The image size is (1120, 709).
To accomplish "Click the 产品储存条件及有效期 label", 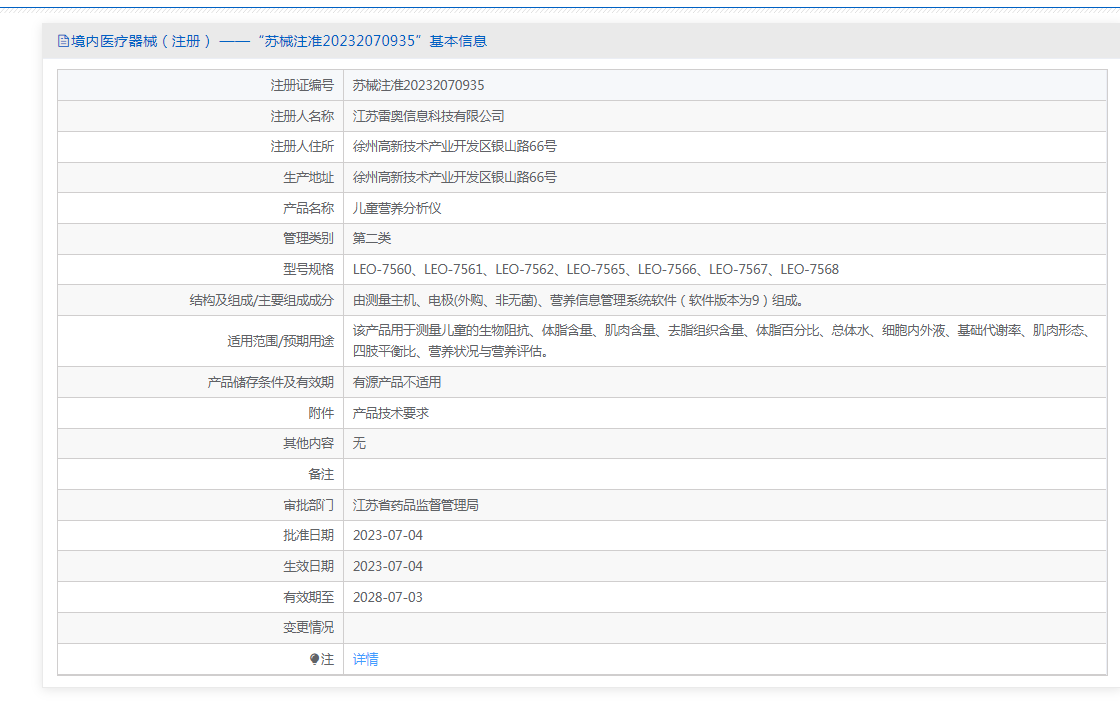I will [x=271, y=382].
